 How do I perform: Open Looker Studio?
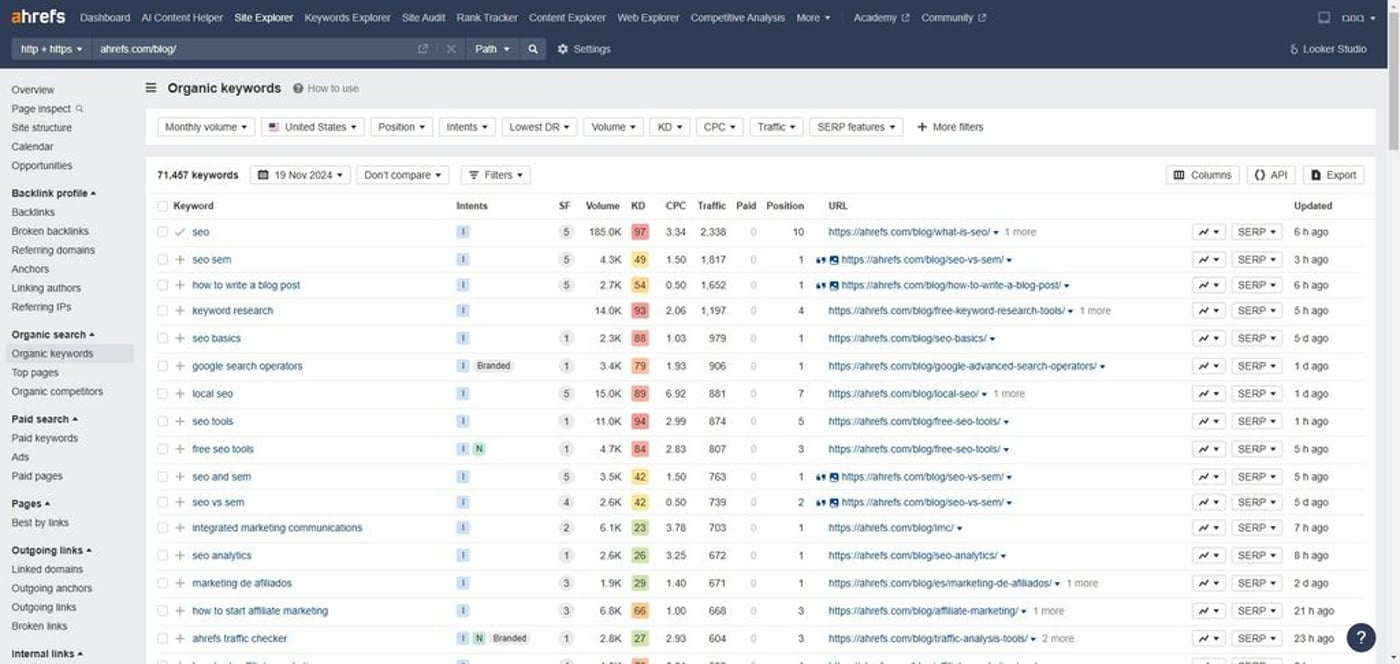tap(1328, 49)
